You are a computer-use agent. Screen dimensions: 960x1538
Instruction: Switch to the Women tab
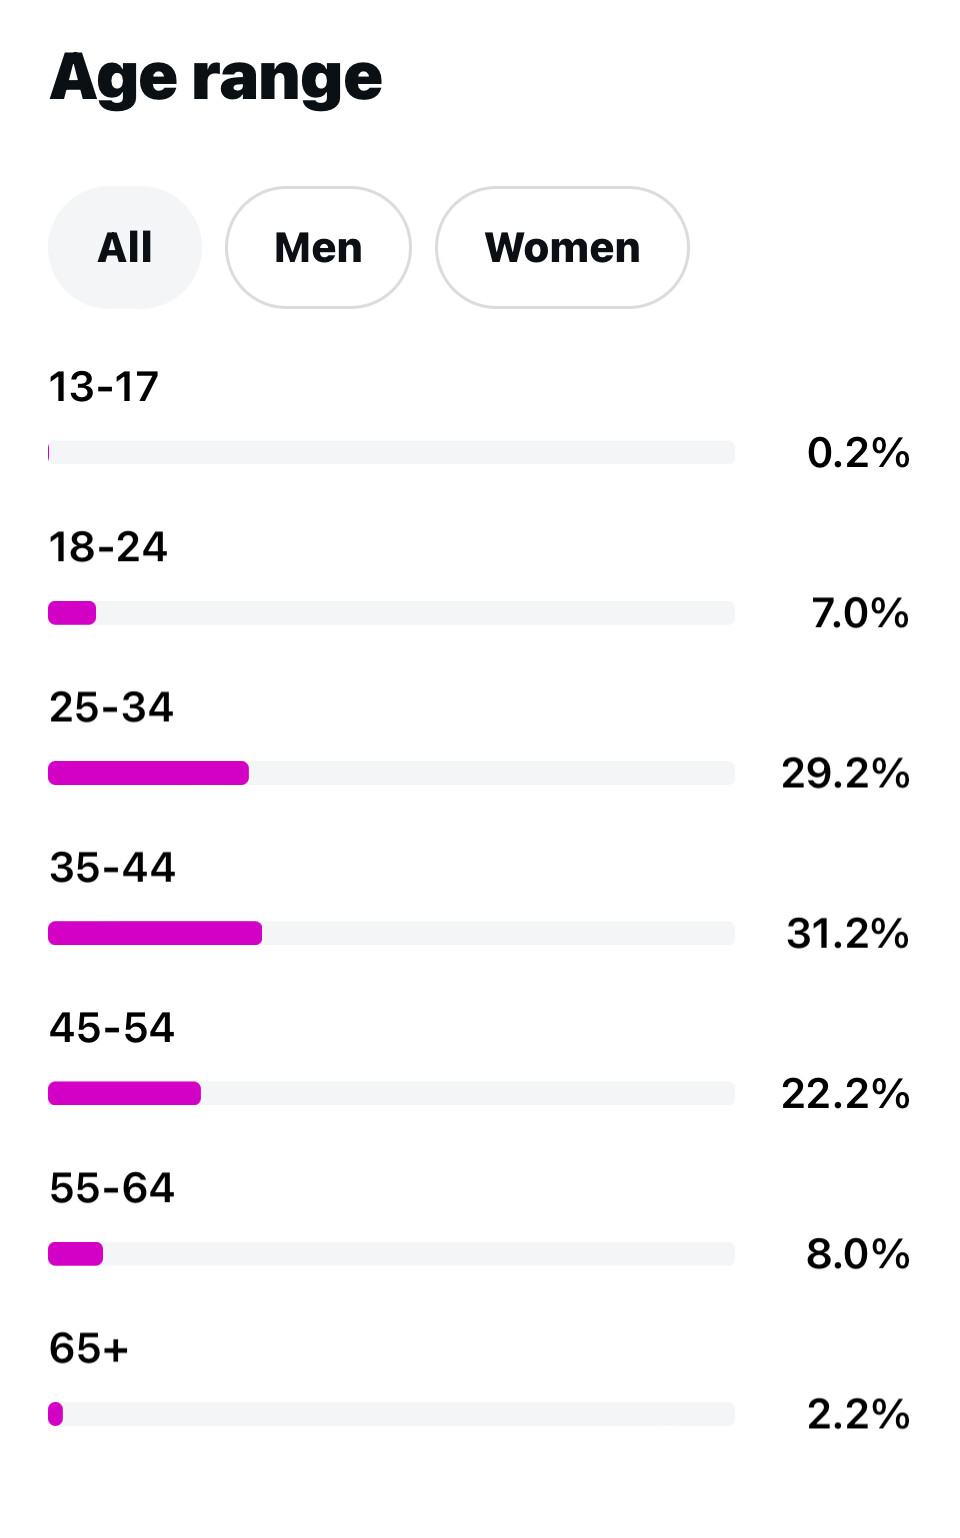pyautogui.click(x=562, y=247)
